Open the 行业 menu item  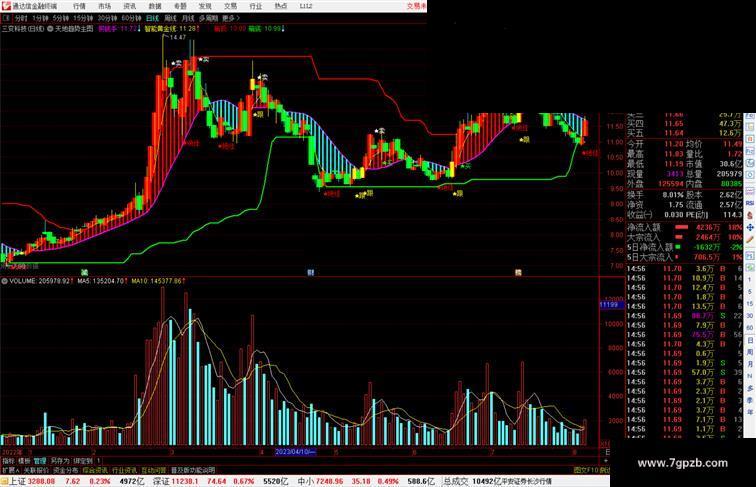coord(256,6)
